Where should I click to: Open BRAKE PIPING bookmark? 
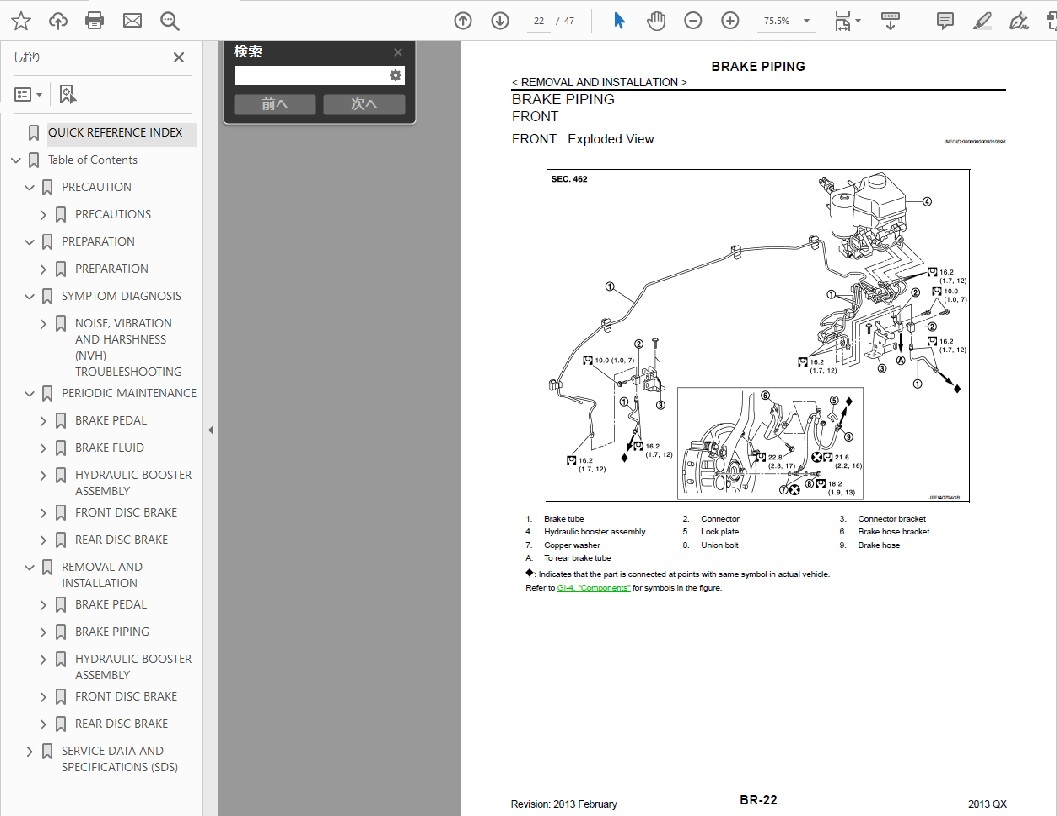[113, 632]
